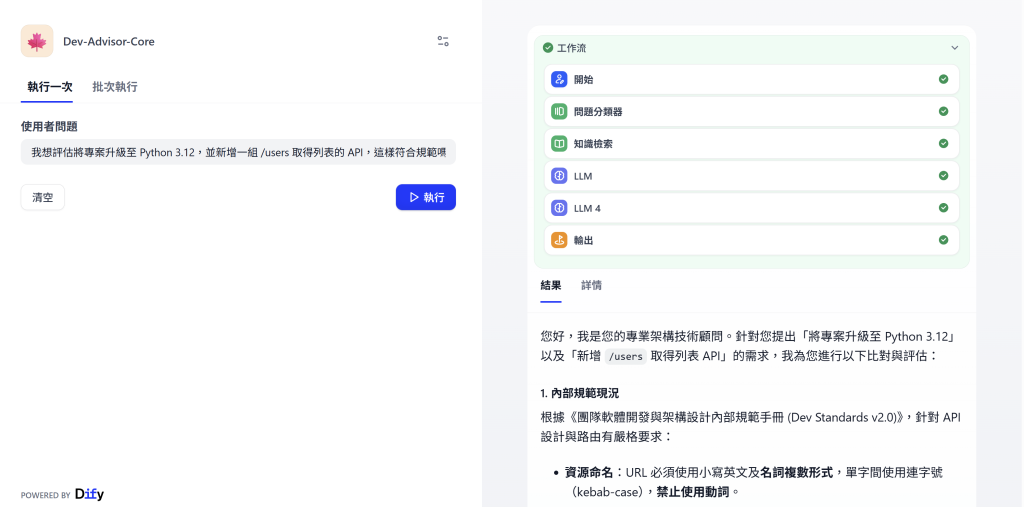Click the heading 1. 內部規範現況

coord(580,393)
